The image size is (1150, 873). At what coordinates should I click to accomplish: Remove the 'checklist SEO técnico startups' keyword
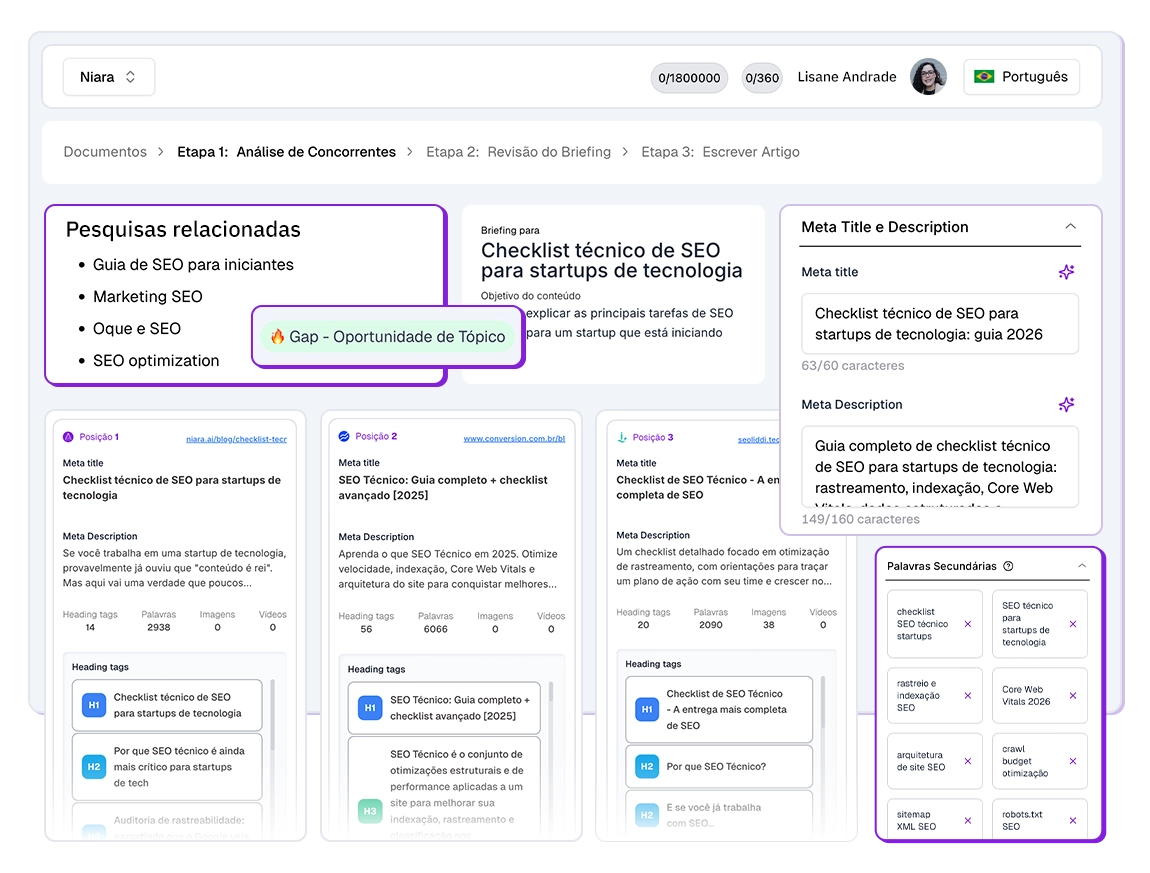pos(967,624)
